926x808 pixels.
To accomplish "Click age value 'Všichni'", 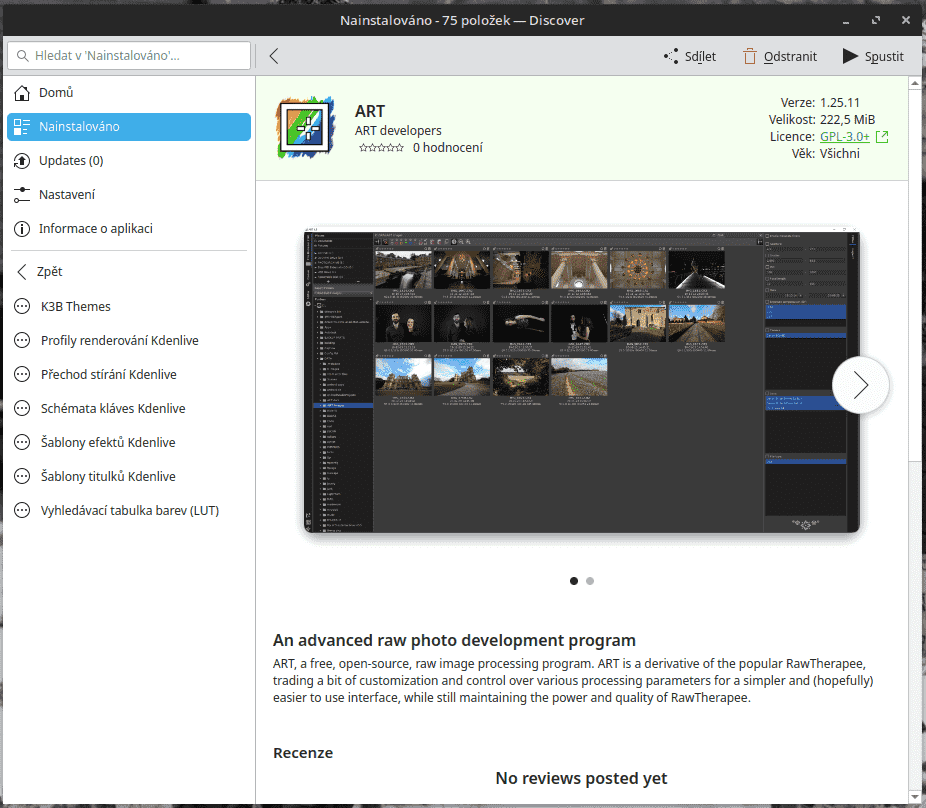I will click(840, 154).
